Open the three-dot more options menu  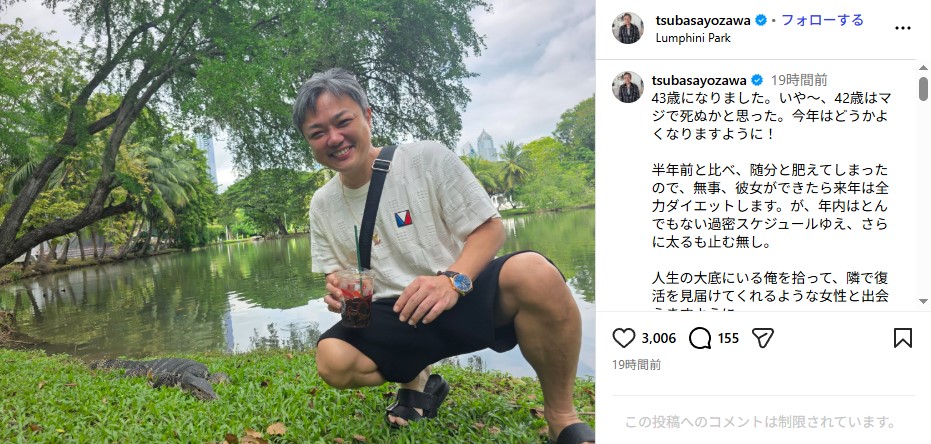(x=902, y=28)
